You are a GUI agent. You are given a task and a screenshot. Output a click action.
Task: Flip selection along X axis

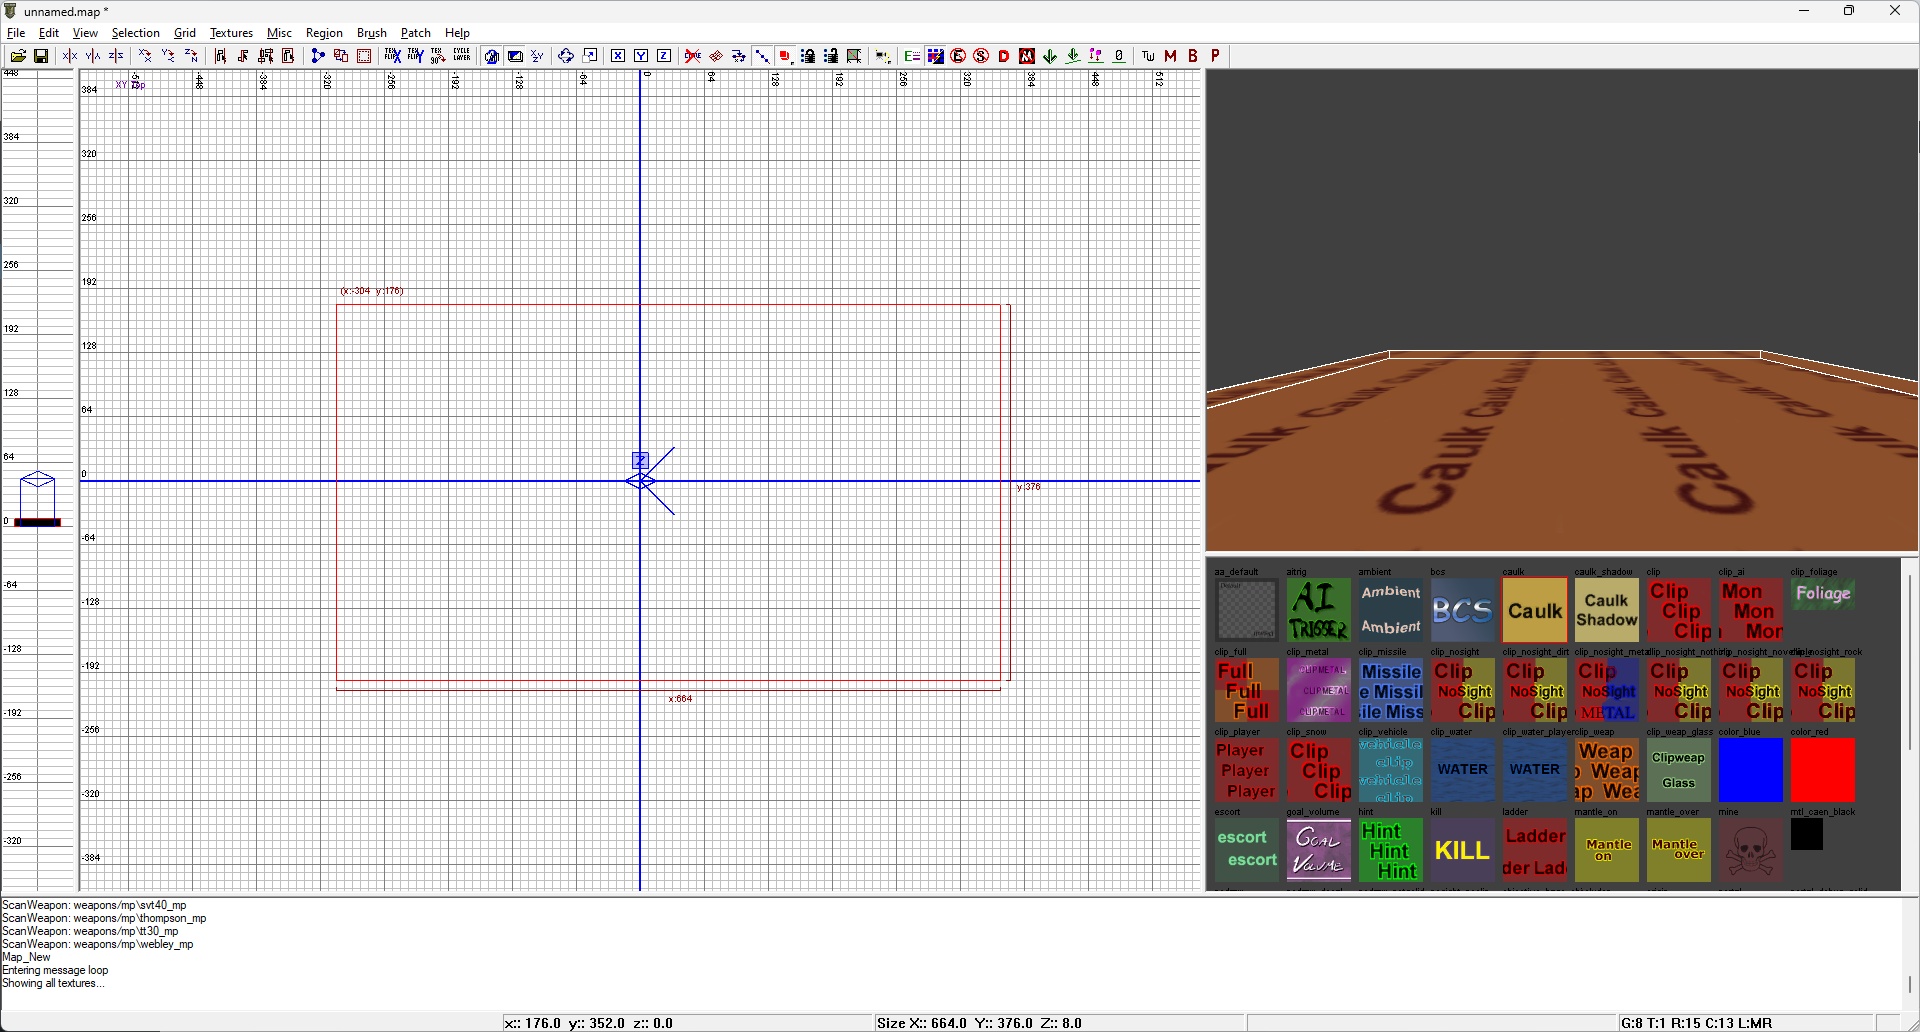[70, 57]
